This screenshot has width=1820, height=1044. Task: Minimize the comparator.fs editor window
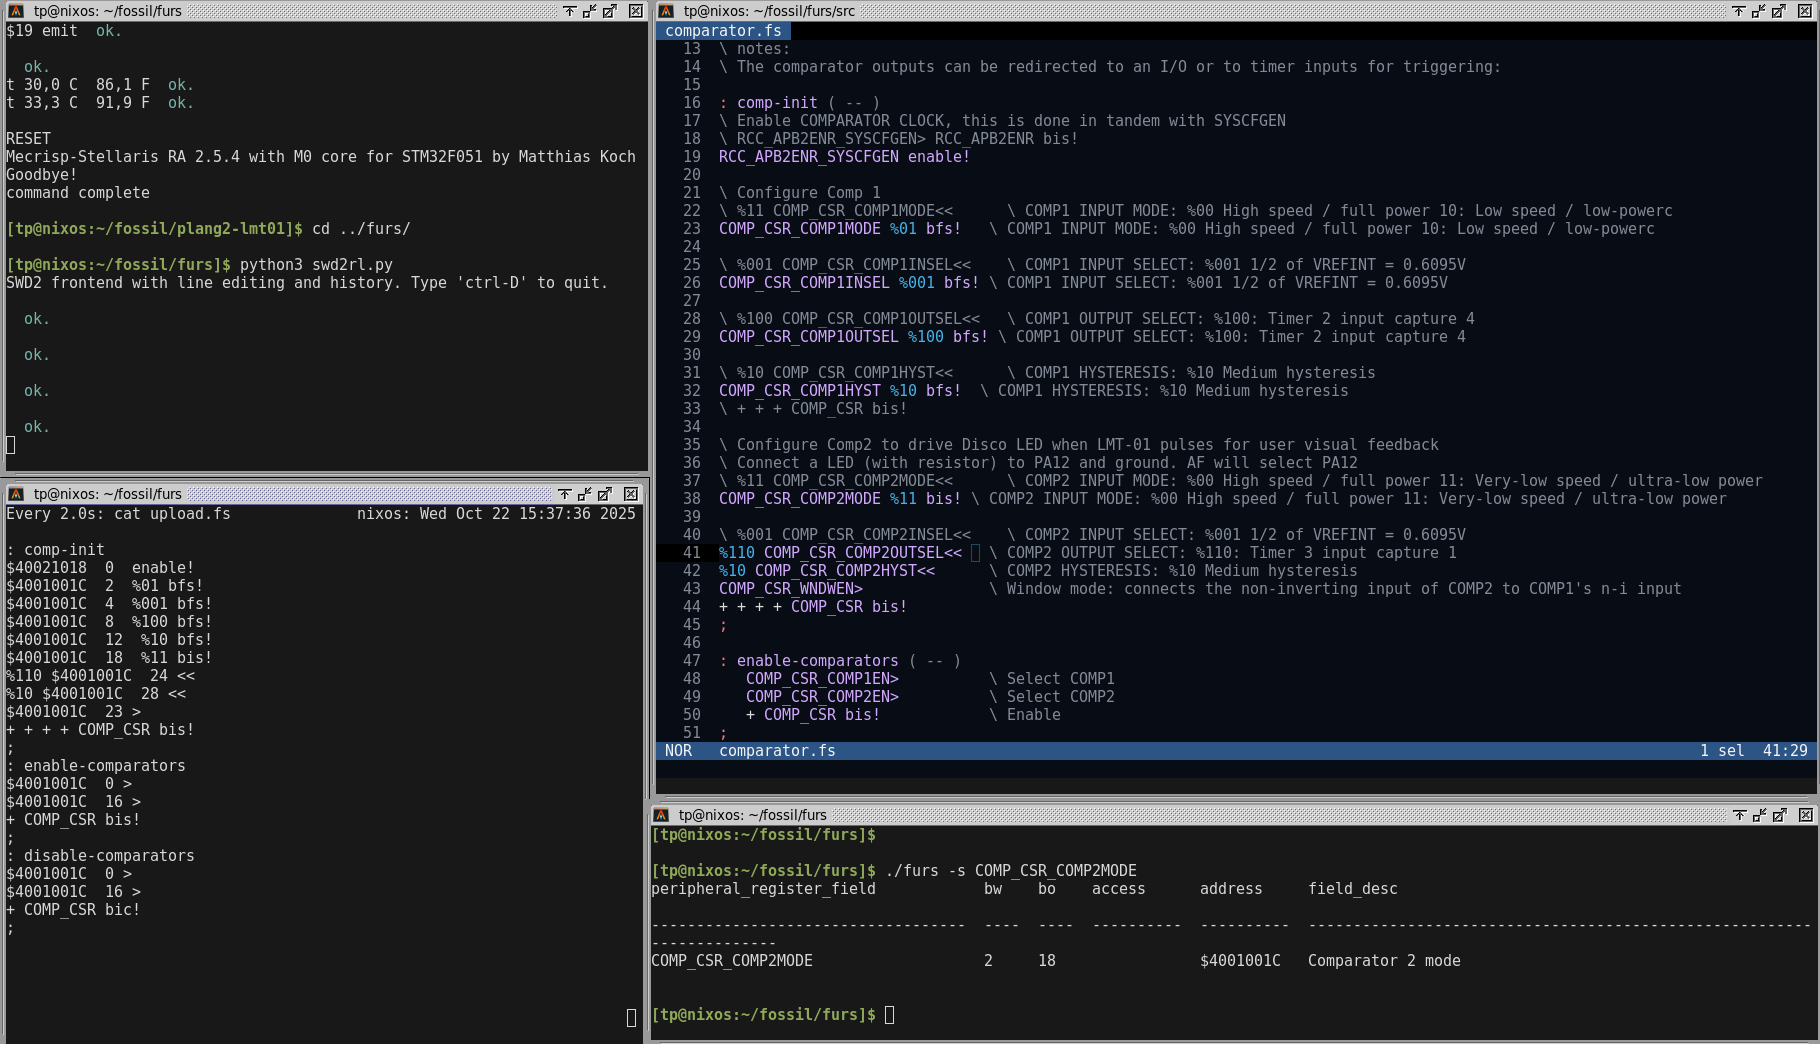pyautogui.click(x=1759, y=11)
